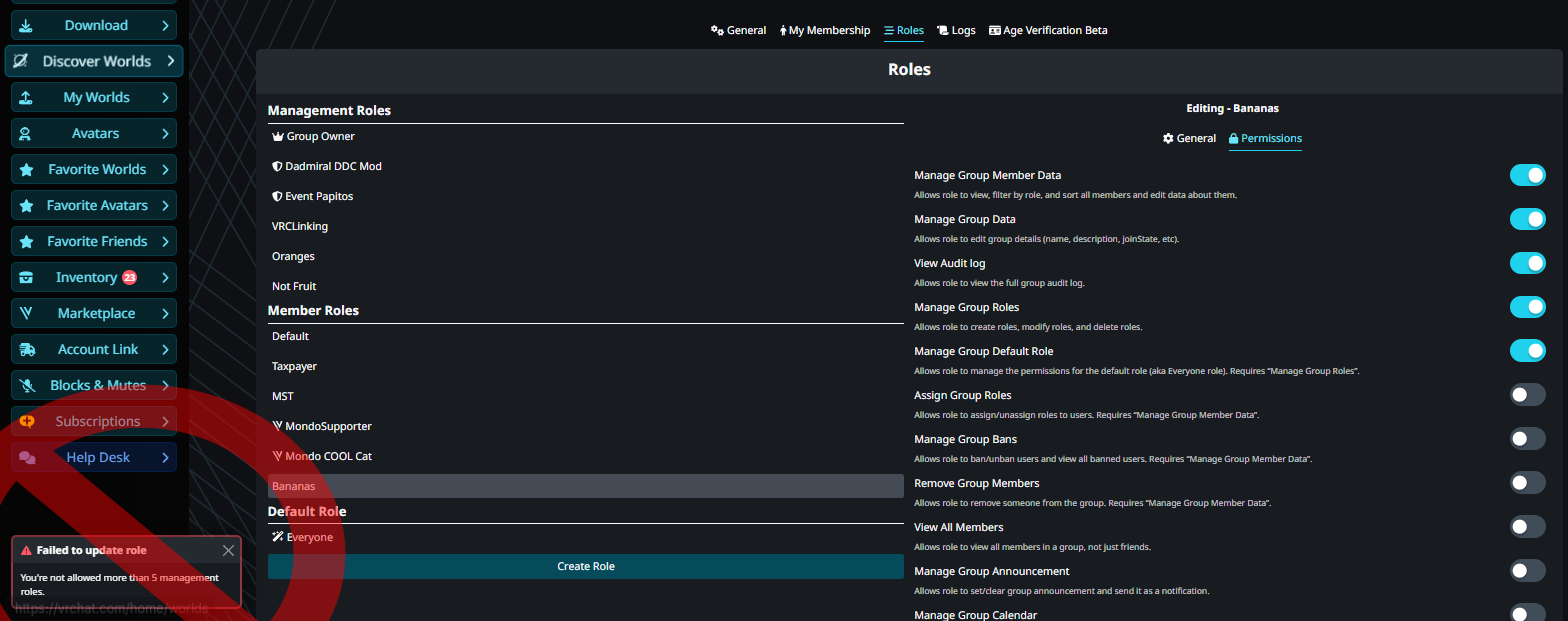Click the Favorite Worlds star icon
Screen dimensions: 1568x621
click(26, 170)
